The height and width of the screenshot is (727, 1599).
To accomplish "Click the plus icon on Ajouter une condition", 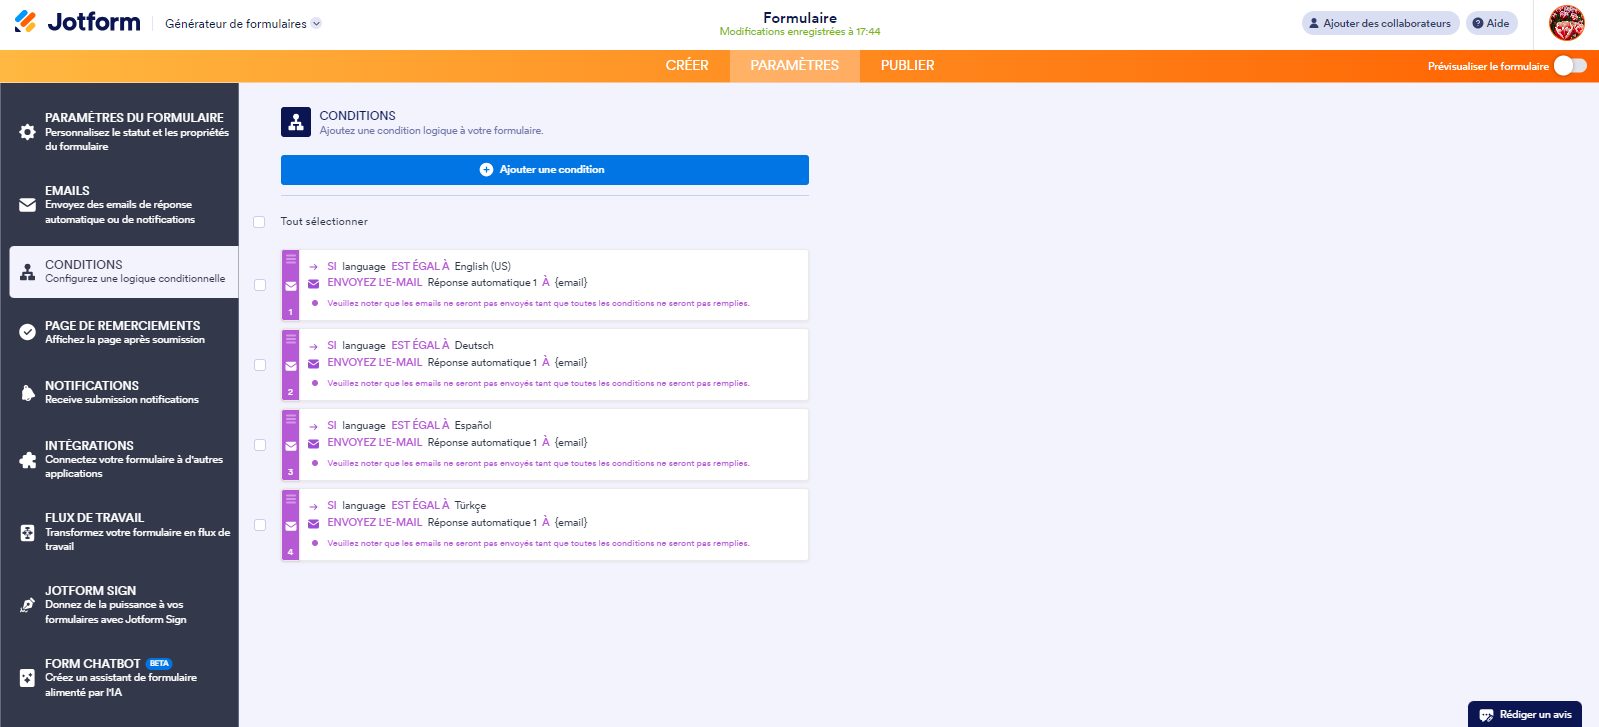I will point(487,170).
